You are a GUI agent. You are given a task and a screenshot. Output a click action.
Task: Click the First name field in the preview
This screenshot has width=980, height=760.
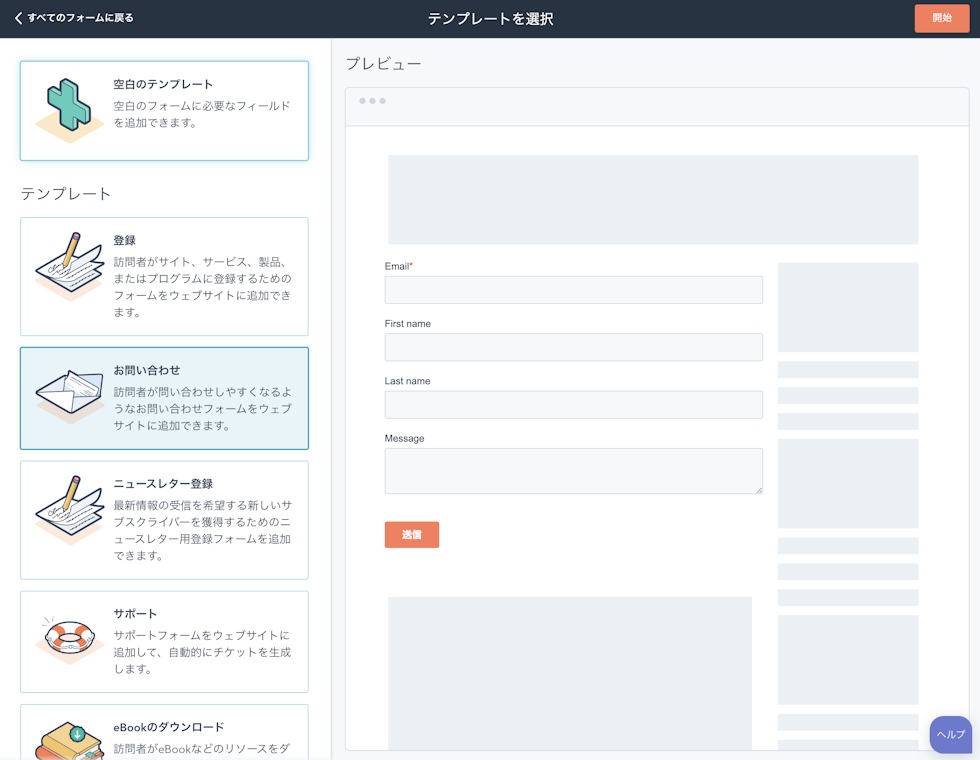coord(573,347)
